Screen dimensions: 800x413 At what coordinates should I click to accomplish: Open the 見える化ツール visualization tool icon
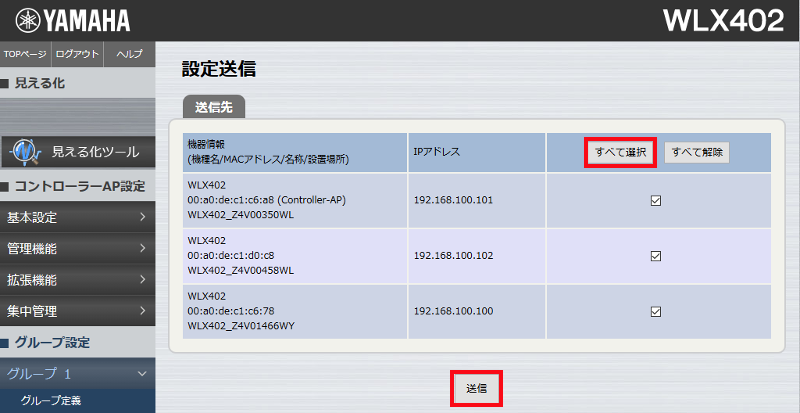pos(23,152)
